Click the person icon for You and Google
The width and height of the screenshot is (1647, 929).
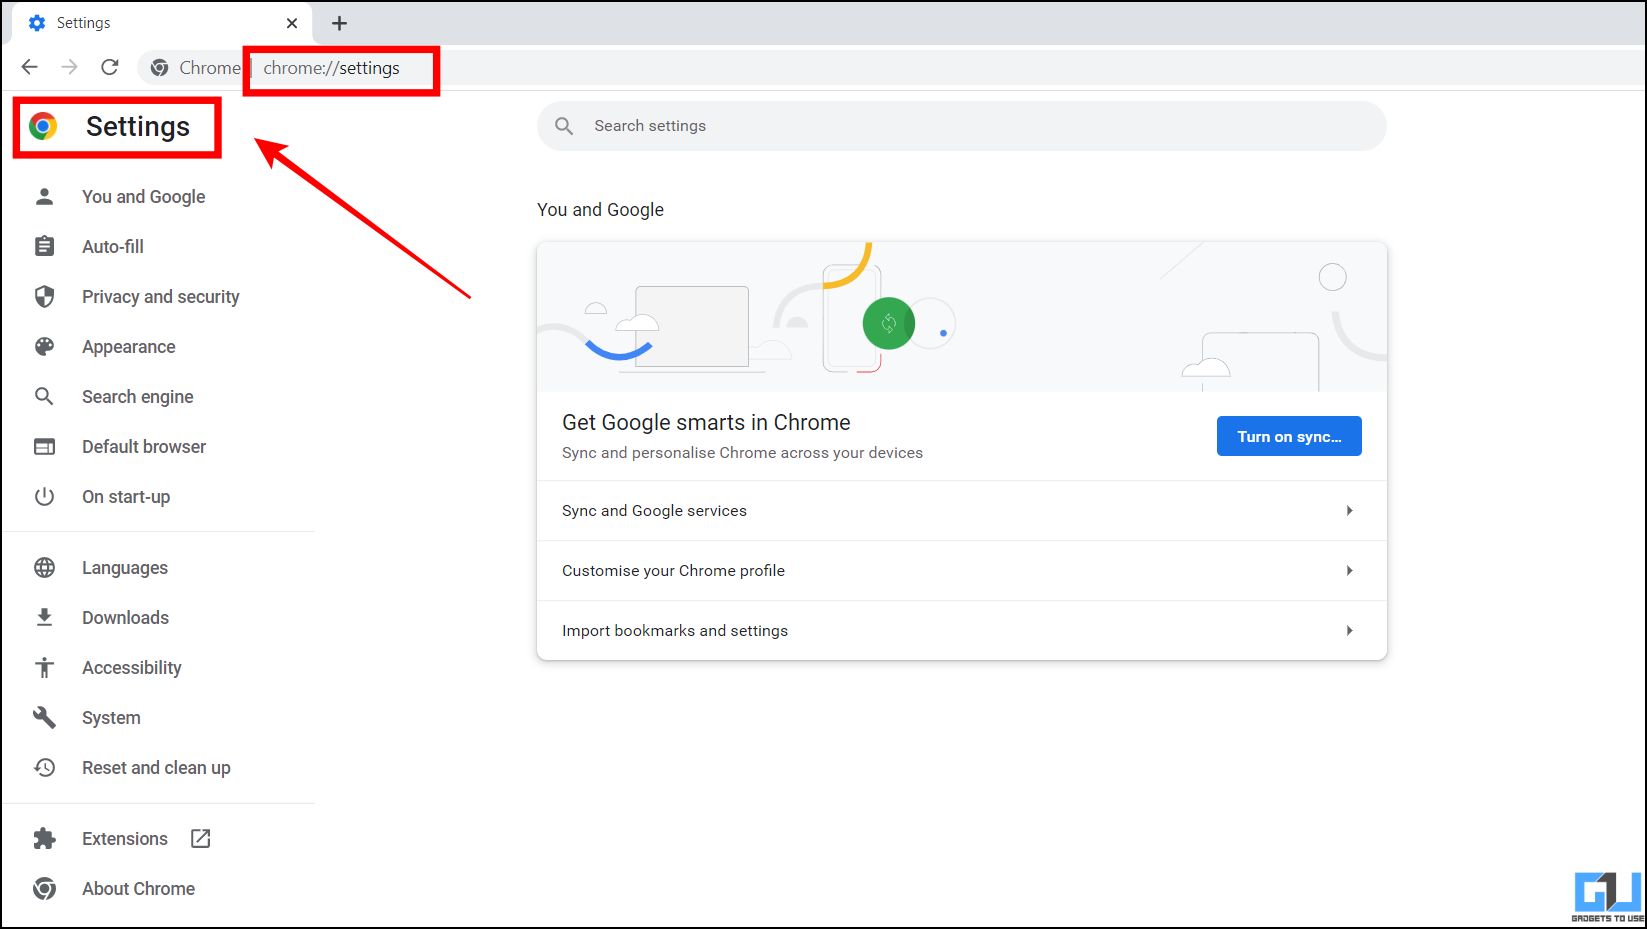click(44, 197)
